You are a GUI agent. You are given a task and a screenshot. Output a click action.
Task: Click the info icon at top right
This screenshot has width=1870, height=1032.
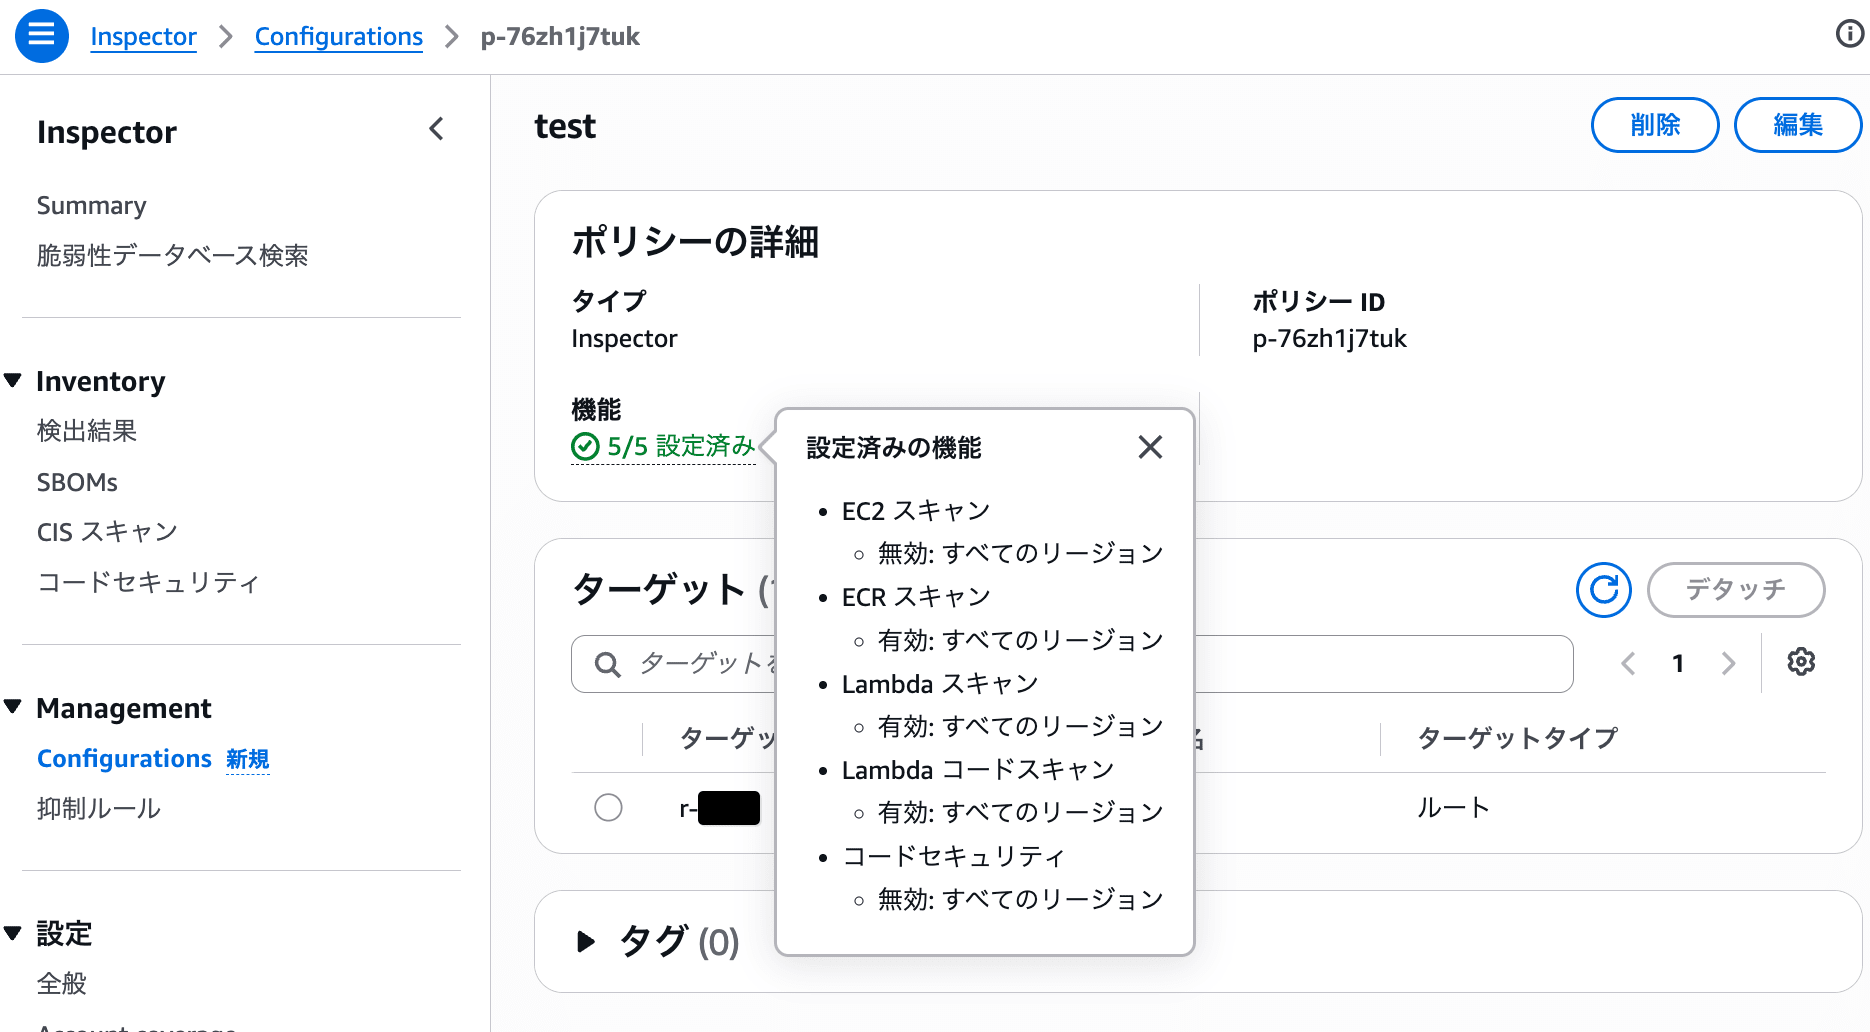(1850, 34)
